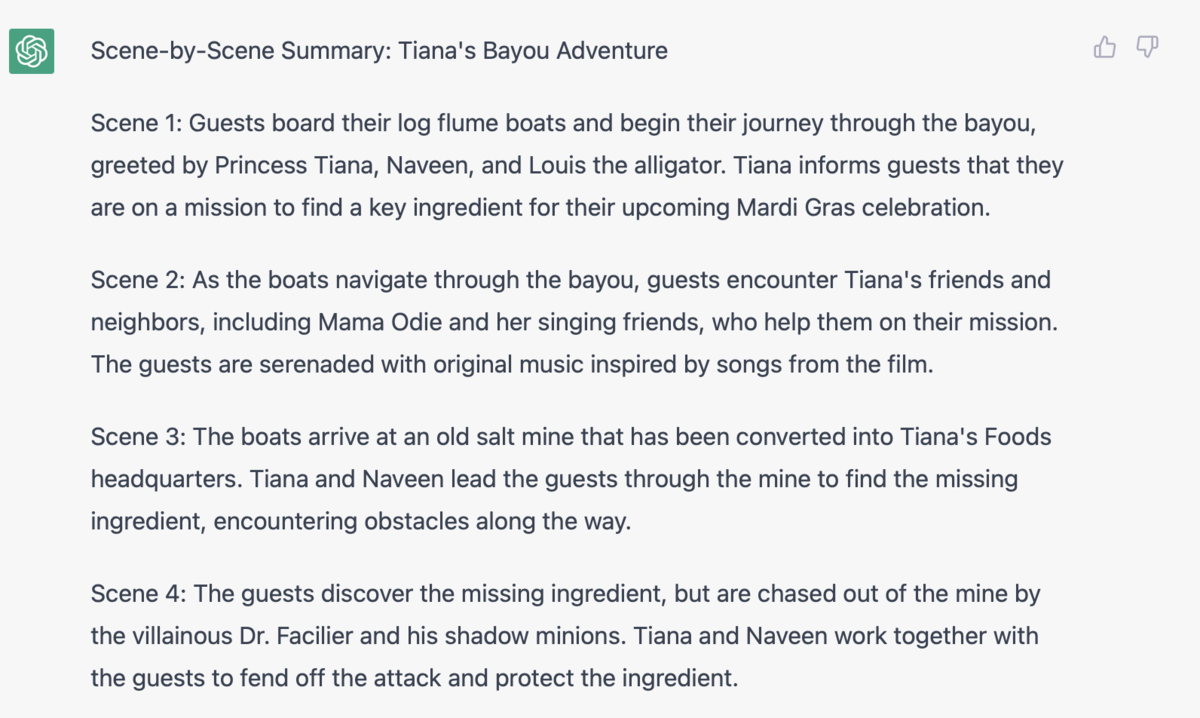Click the thumbs up icon
Screen dimensions: 1200x718
pyautogui.click(x=1105, y=47)
